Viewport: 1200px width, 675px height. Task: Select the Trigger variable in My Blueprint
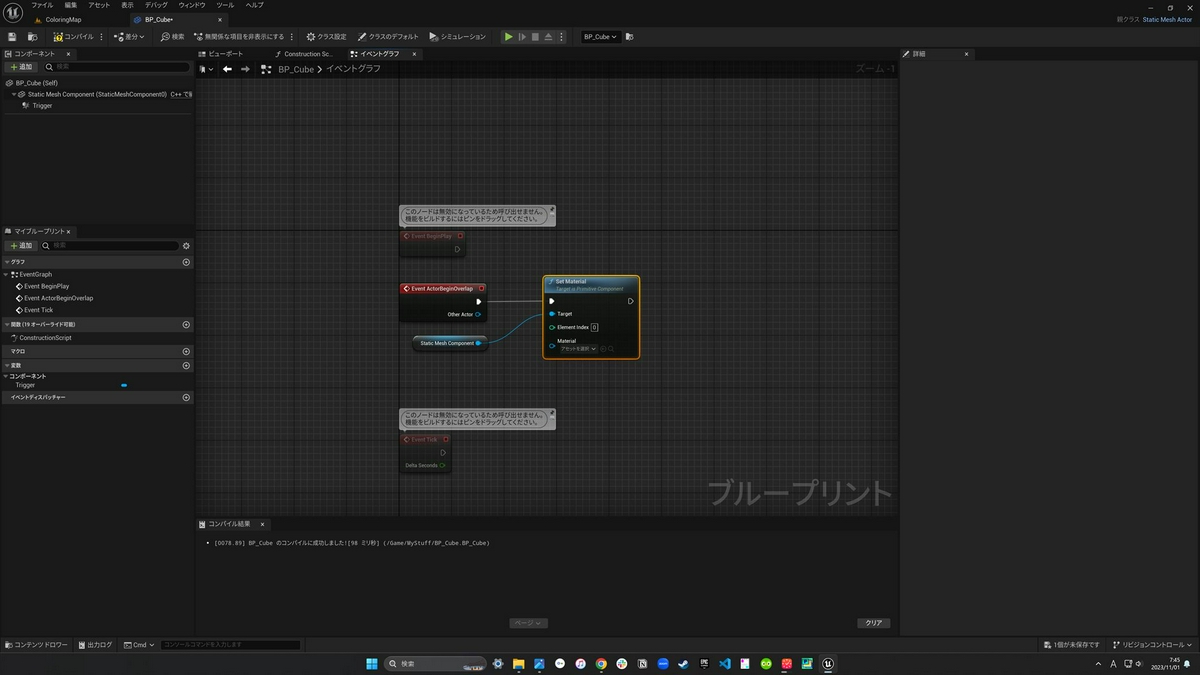(25, 385)
